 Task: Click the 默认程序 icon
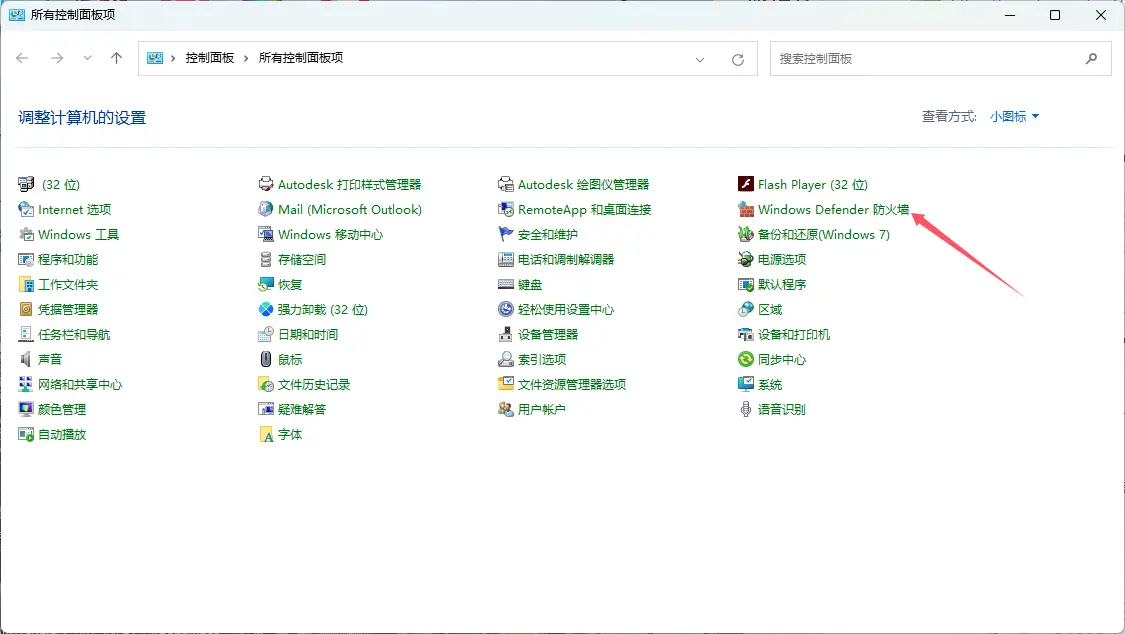point(745,285)
